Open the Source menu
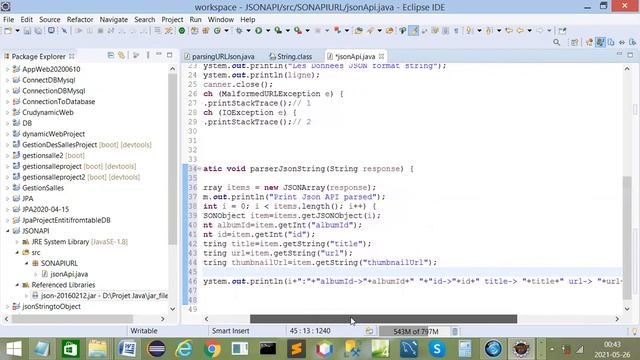The image size is (640, 360). pos(49,20)
